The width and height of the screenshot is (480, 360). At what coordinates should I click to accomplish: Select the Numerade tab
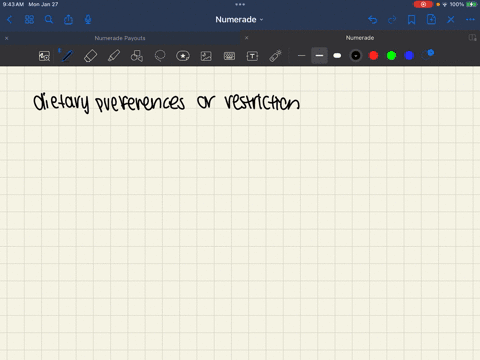point(360,38)
